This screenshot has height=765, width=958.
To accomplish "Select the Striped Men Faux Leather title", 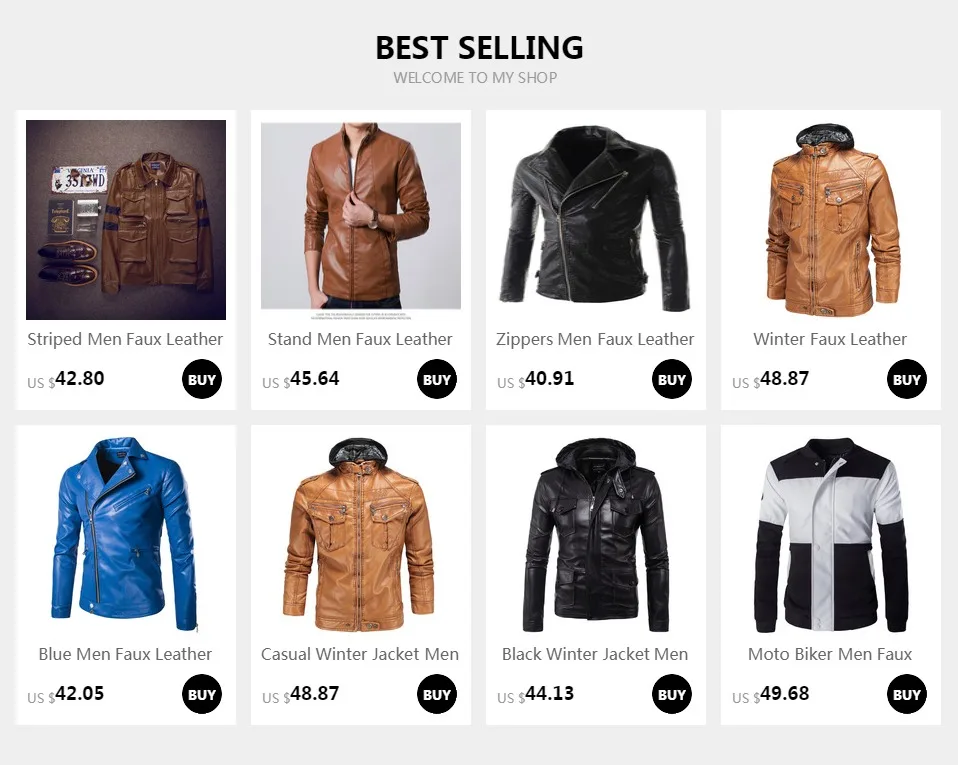I will click(x=125, y=339).
